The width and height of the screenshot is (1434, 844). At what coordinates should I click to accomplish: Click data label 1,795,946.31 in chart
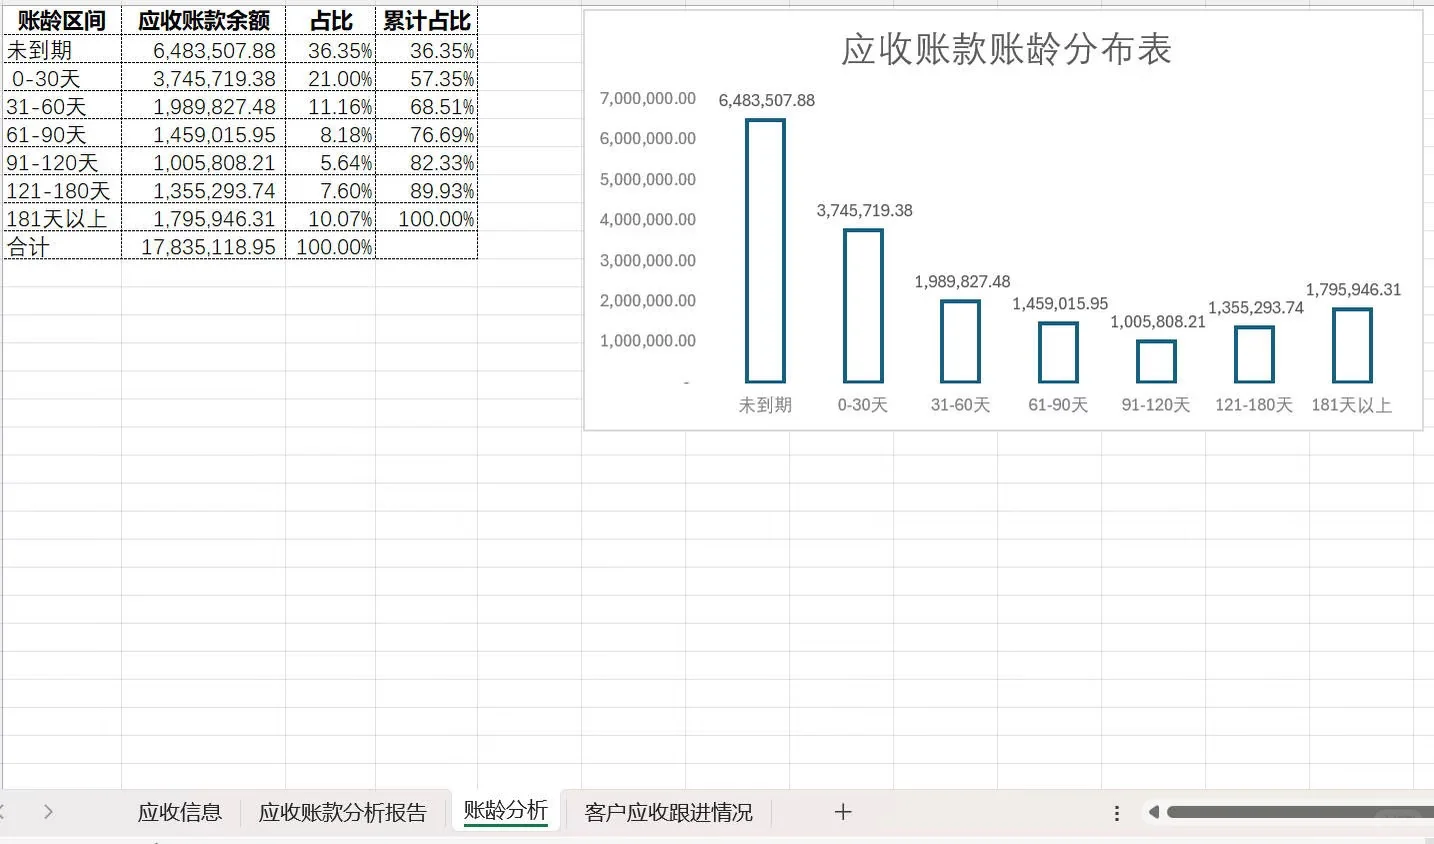(1354, 289)
